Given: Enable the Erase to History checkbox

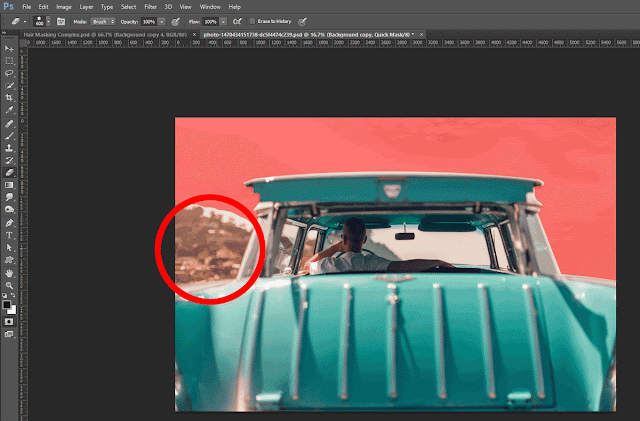Looking at the screenshot, I should coord(252,21).
